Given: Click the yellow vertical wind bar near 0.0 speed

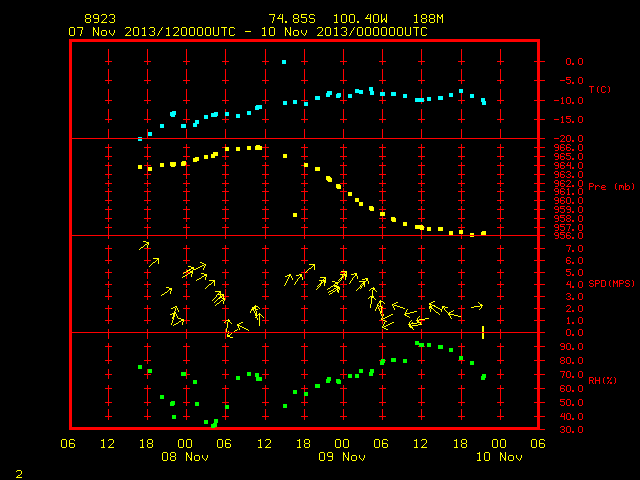Looking at the screenshot, I should click(x=483, y=332).
